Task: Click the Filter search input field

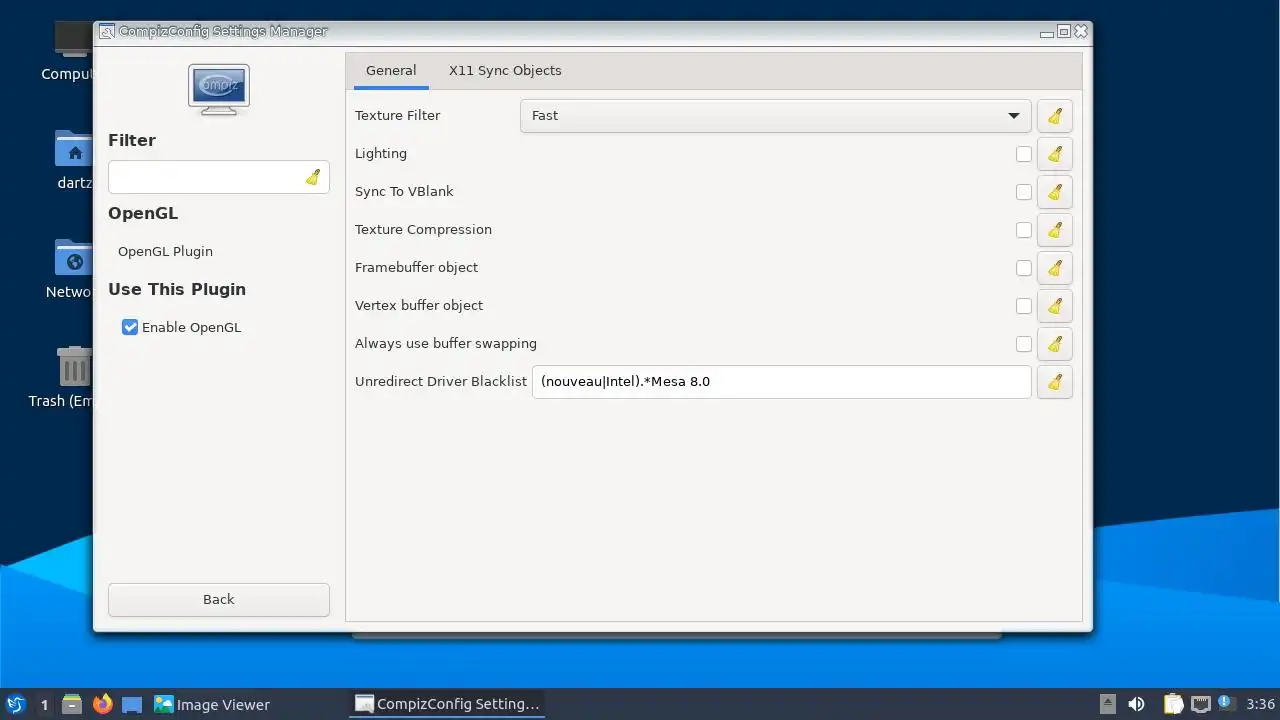Action: click(x=219, y=177)
